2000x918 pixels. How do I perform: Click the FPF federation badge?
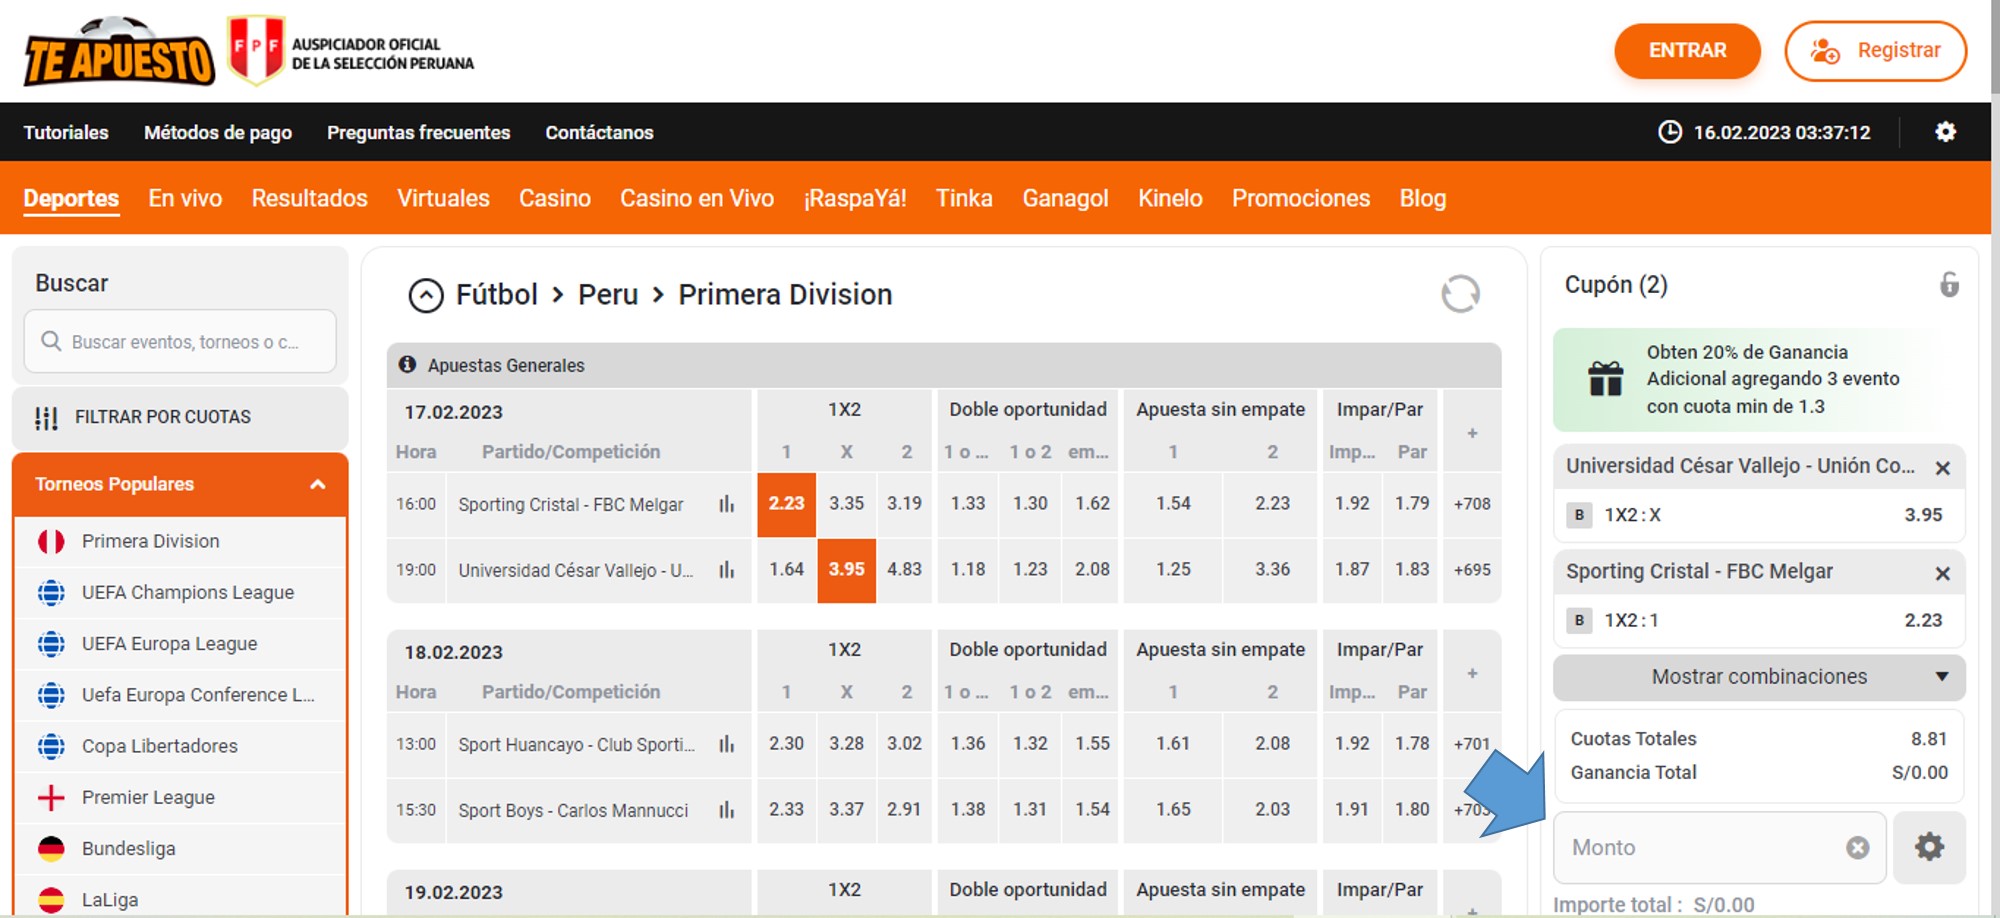tap(256, 49)
